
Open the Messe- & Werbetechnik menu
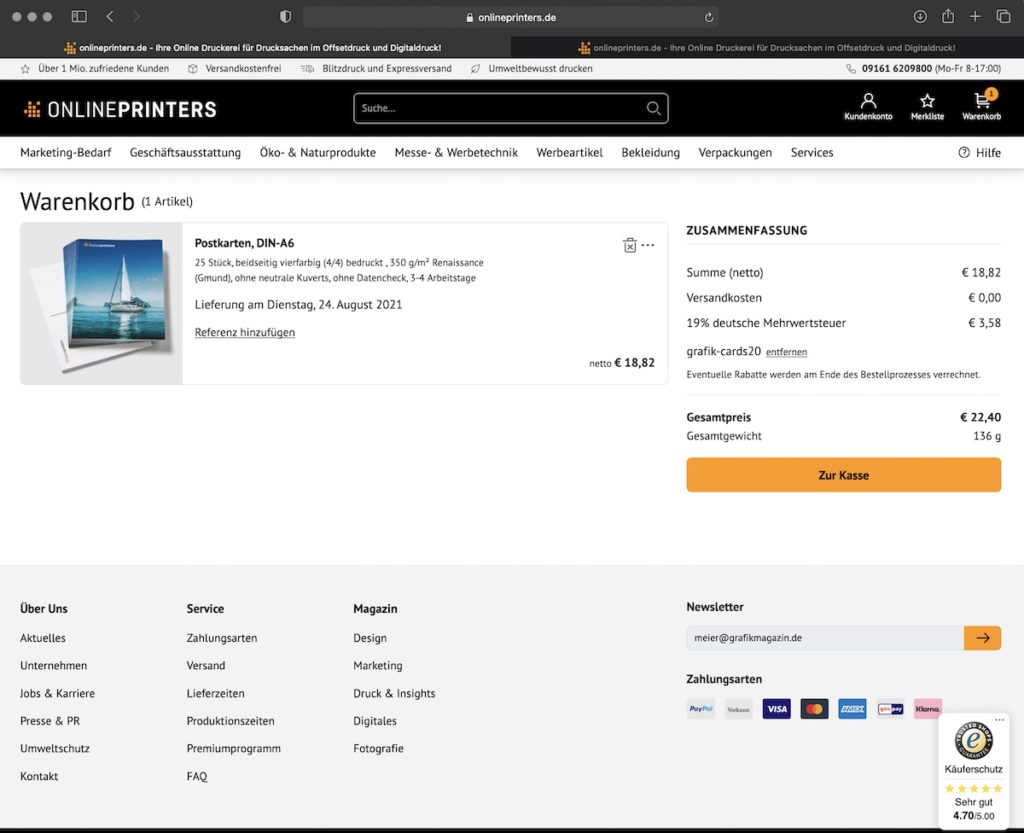pyautogui.click(x=456, y=153)
